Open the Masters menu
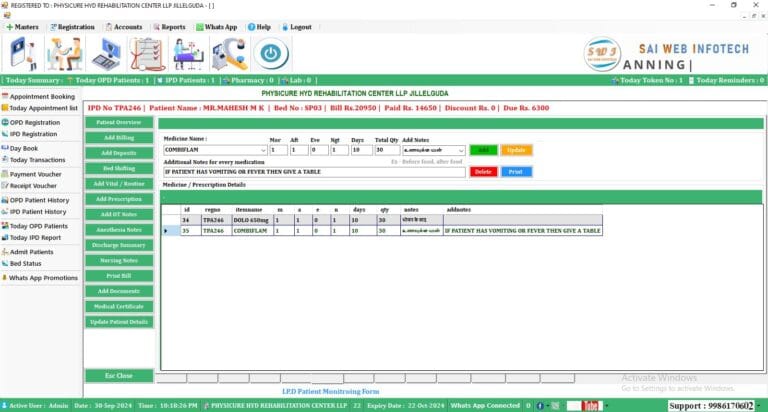This screenshot has width=768, height=412. click(23, 27)
